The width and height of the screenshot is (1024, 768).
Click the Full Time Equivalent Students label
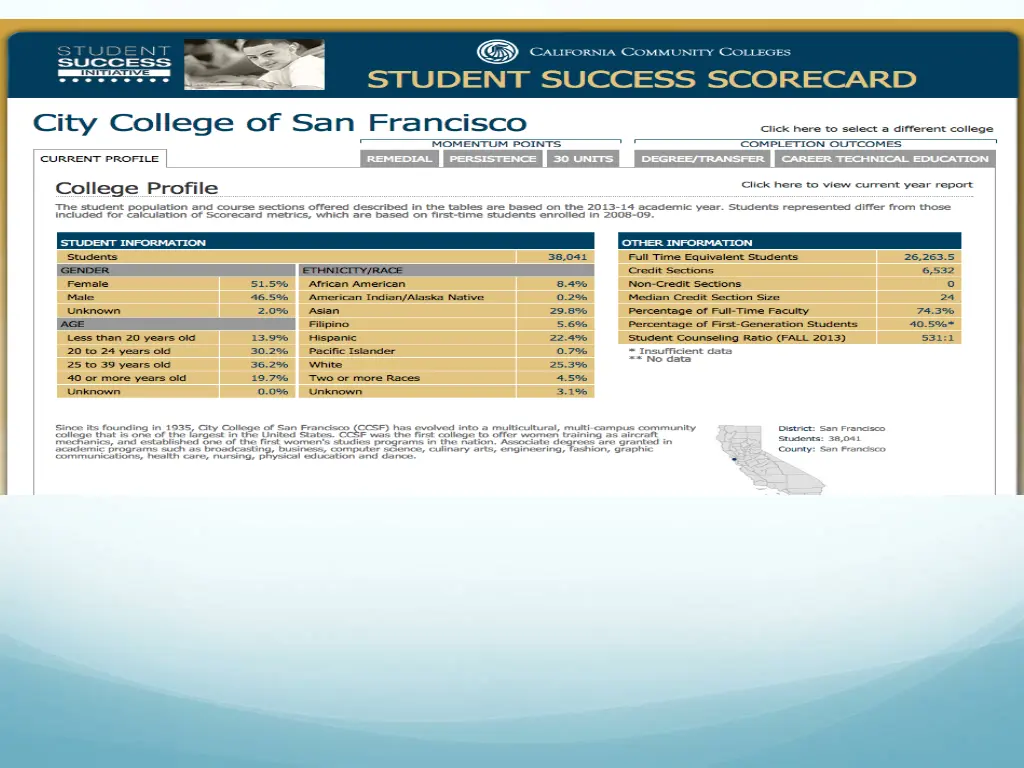point(712,257)
